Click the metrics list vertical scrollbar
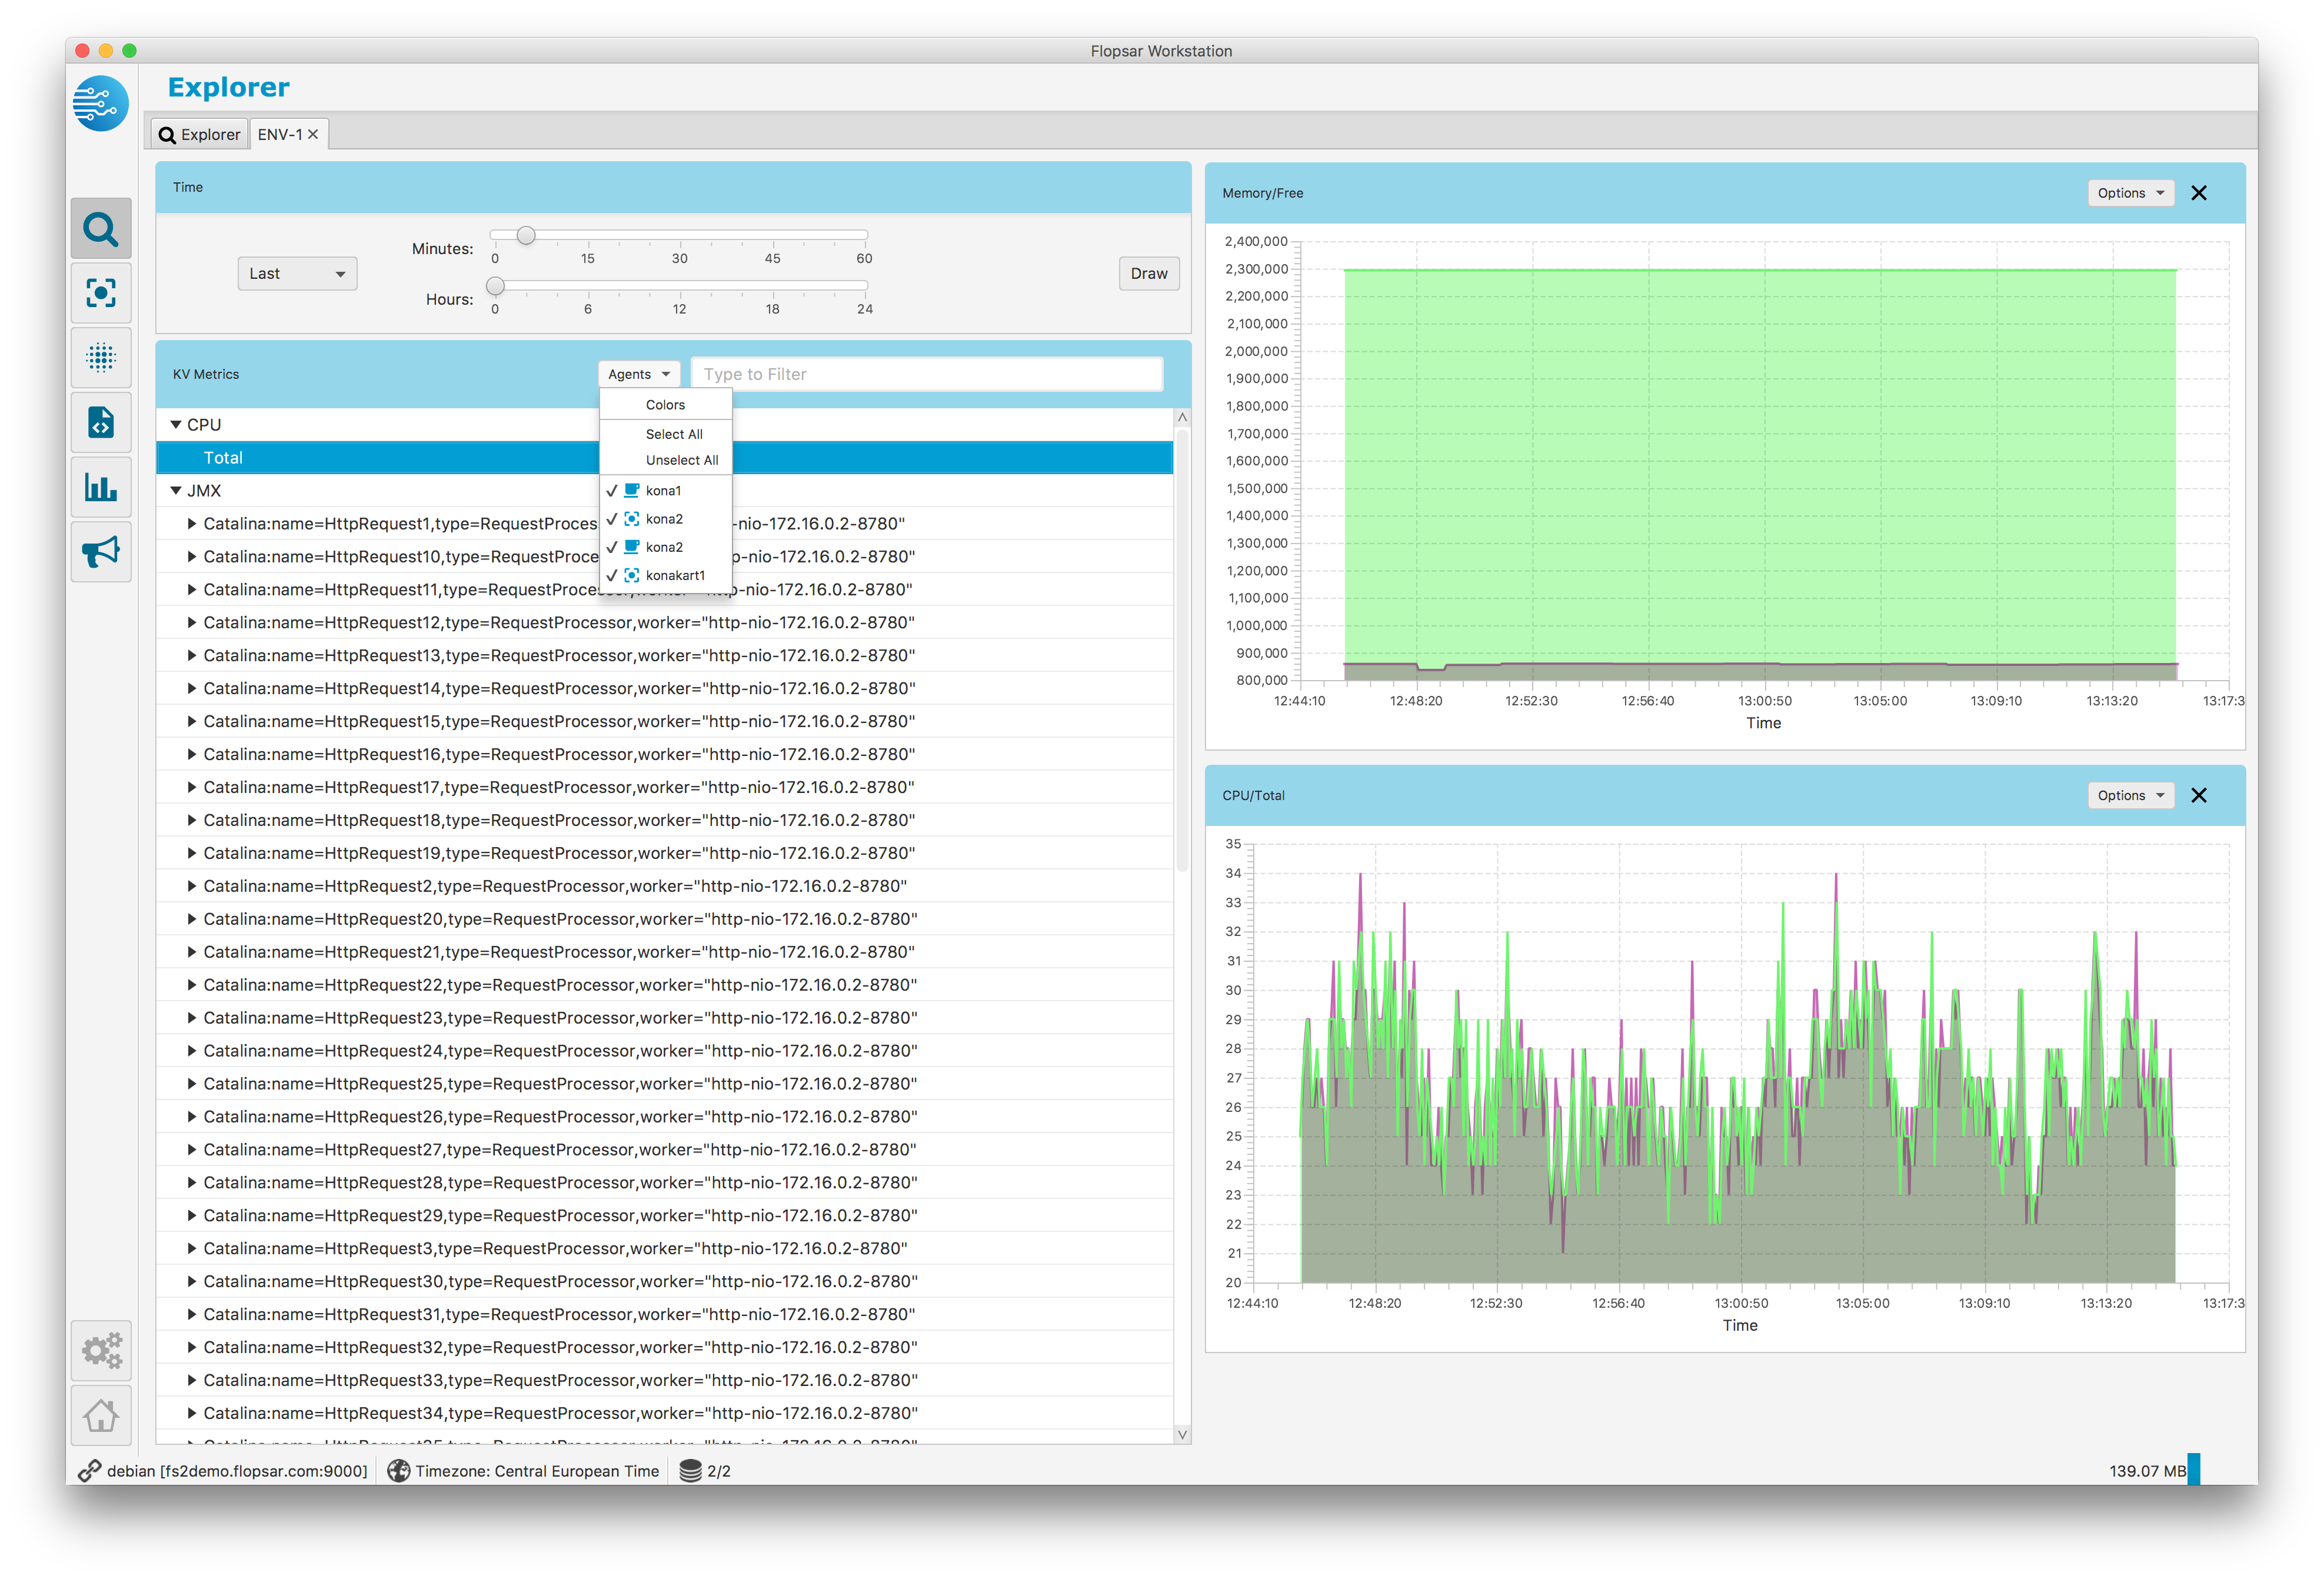This screenshot has height=1579, width=2324. (1182, 650)
